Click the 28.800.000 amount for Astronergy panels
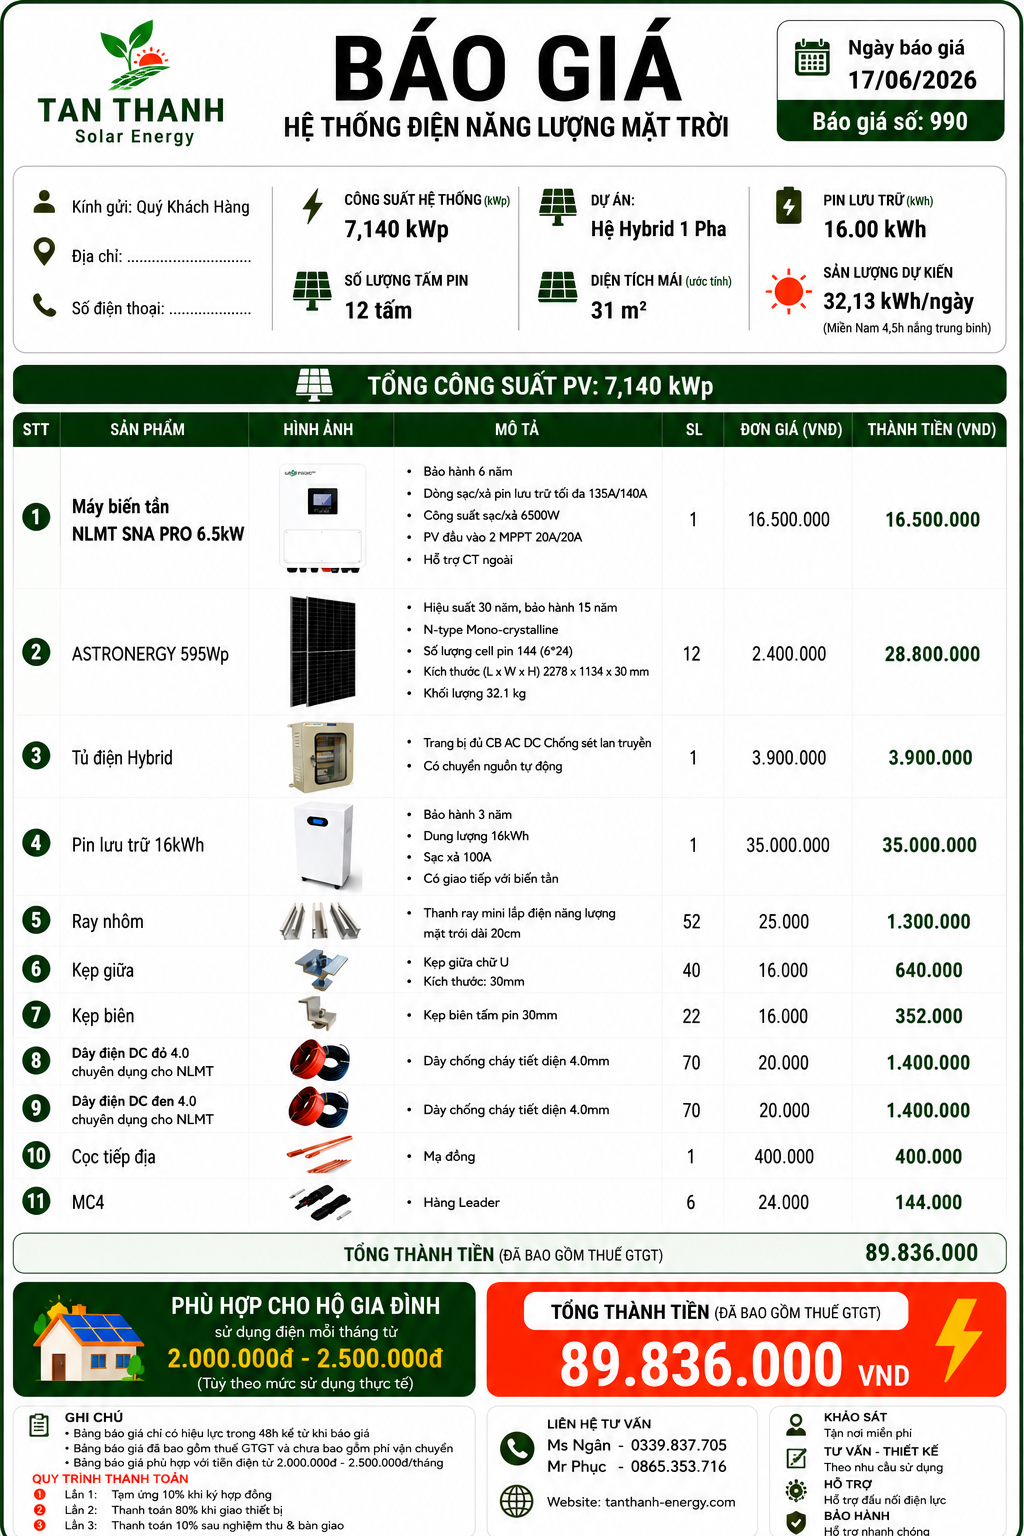Viewport: 1024px width, 1536px height. pyautogui.click(x=932, y=654)
